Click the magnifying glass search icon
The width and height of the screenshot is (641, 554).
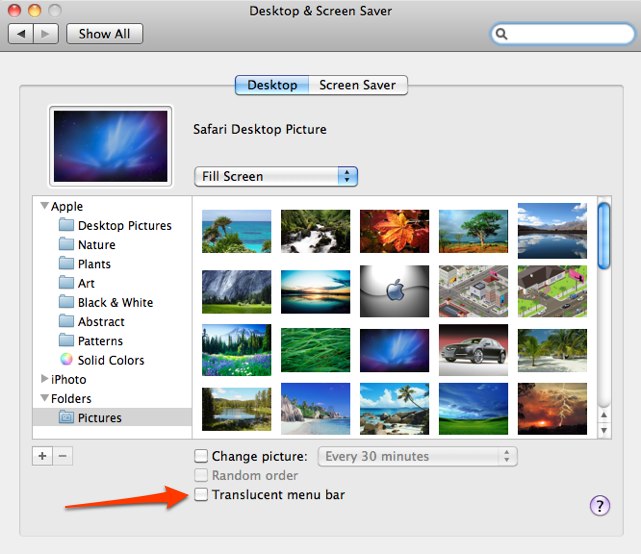[502, 34]
